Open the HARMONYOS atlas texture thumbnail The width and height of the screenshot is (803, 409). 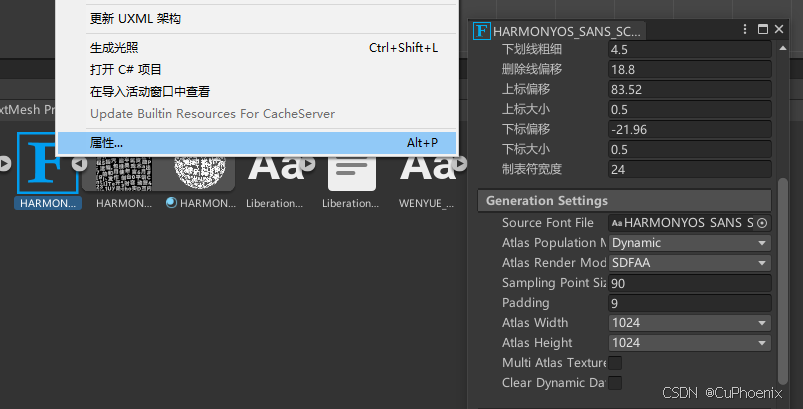(124, 173)
